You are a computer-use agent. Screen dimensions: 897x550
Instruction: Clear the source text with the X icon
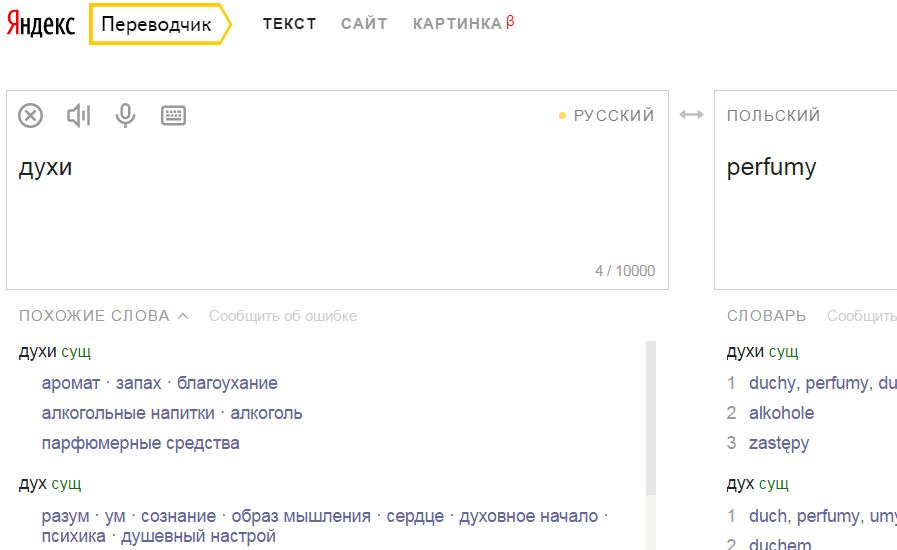[x=30, y=116]
